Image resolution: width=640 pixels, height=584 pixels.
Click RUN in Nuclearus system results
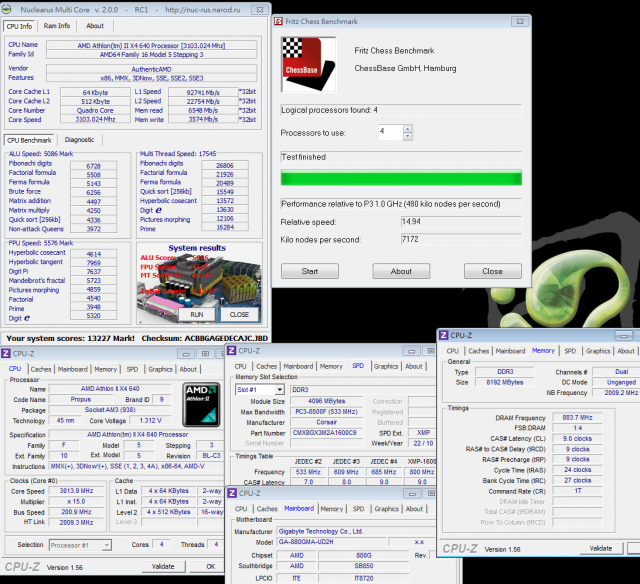click(x=197, y=314)
